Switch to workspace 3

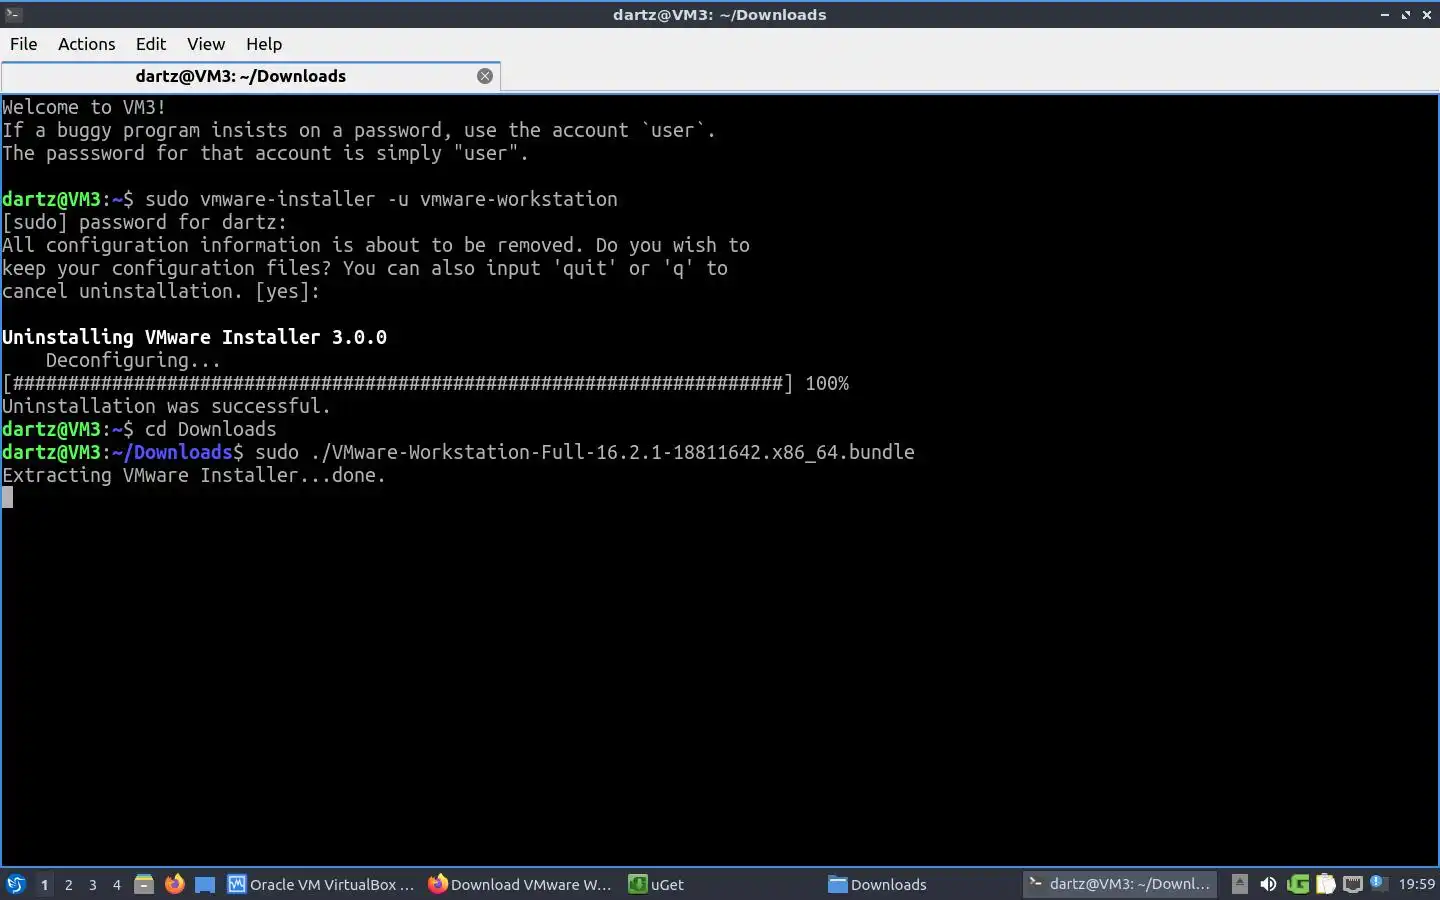[x=92, y=884]
